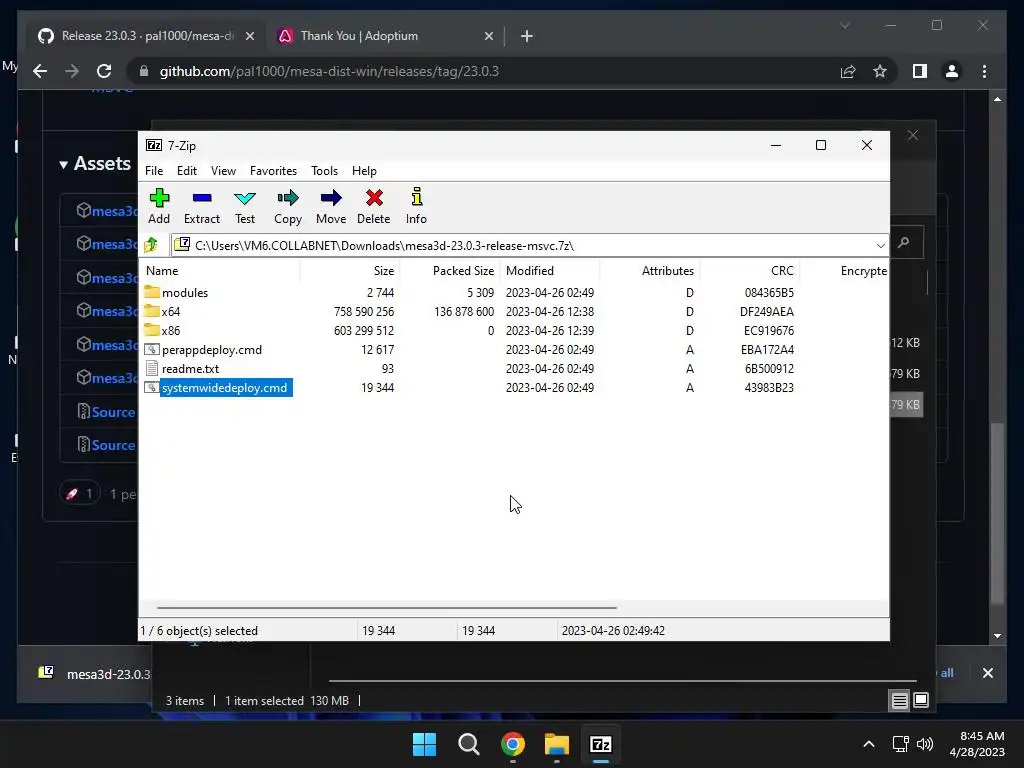
Task: Click the Copy toolbar icon
Action: [288, 206]
